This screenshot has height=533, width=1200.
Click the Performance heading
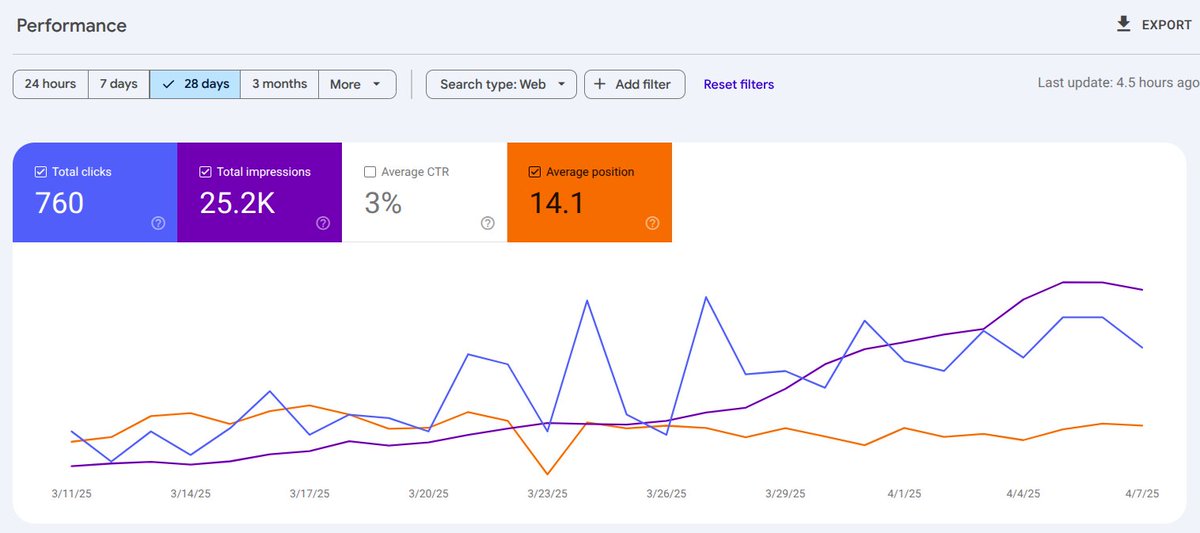coord(71,25)
